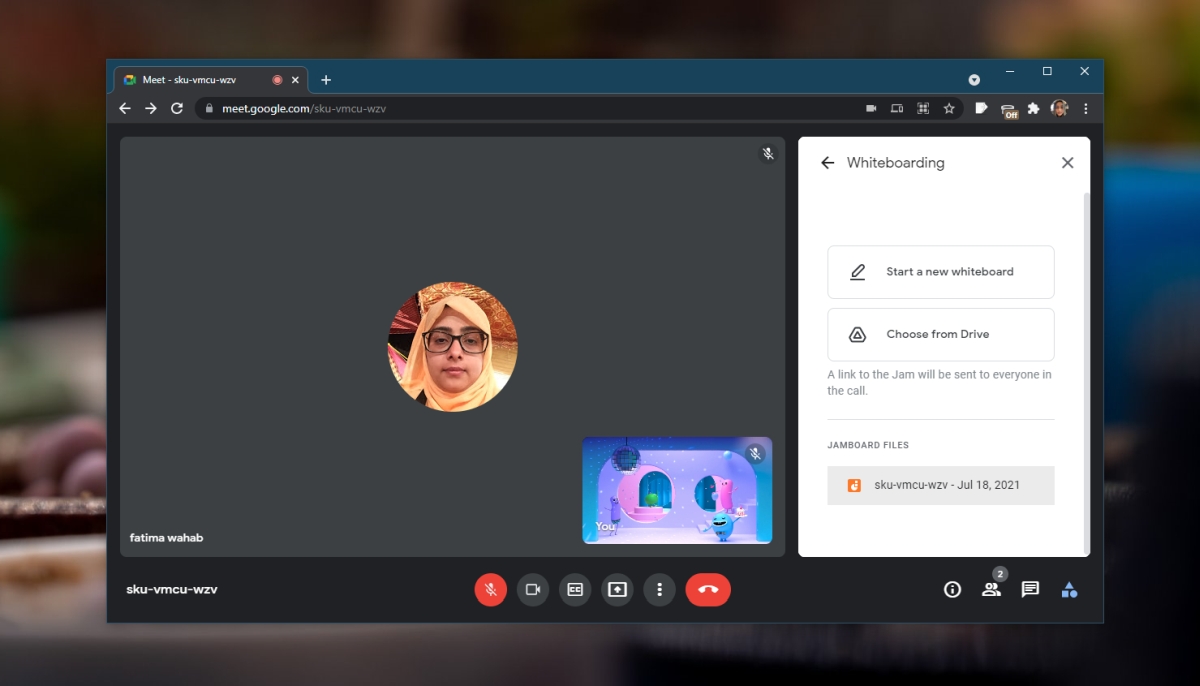The image size is (1200, 686).
Task: Go back from Whiteboarding panel
Action: 827,162
